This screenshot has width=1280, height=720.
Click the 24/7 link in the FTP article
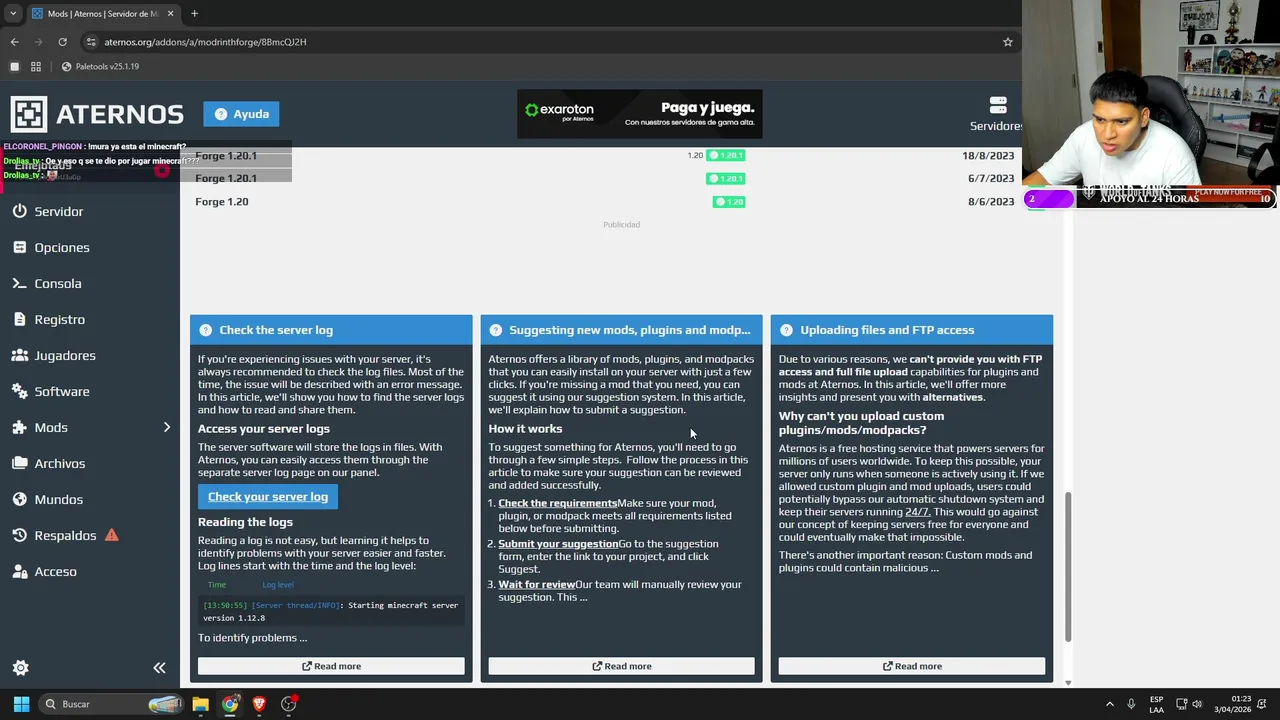917,511
